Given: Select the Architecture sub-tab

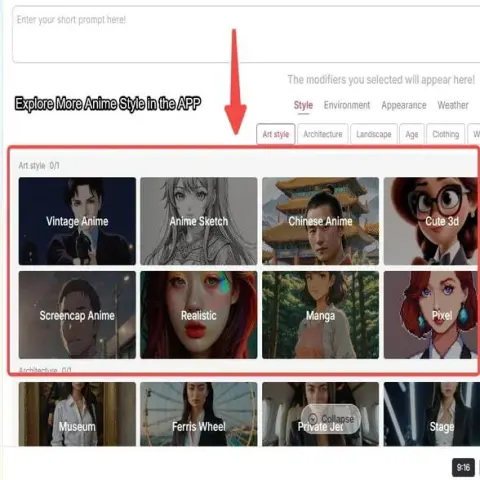Looking at the screenshot, I should click(x=323, y=134).
